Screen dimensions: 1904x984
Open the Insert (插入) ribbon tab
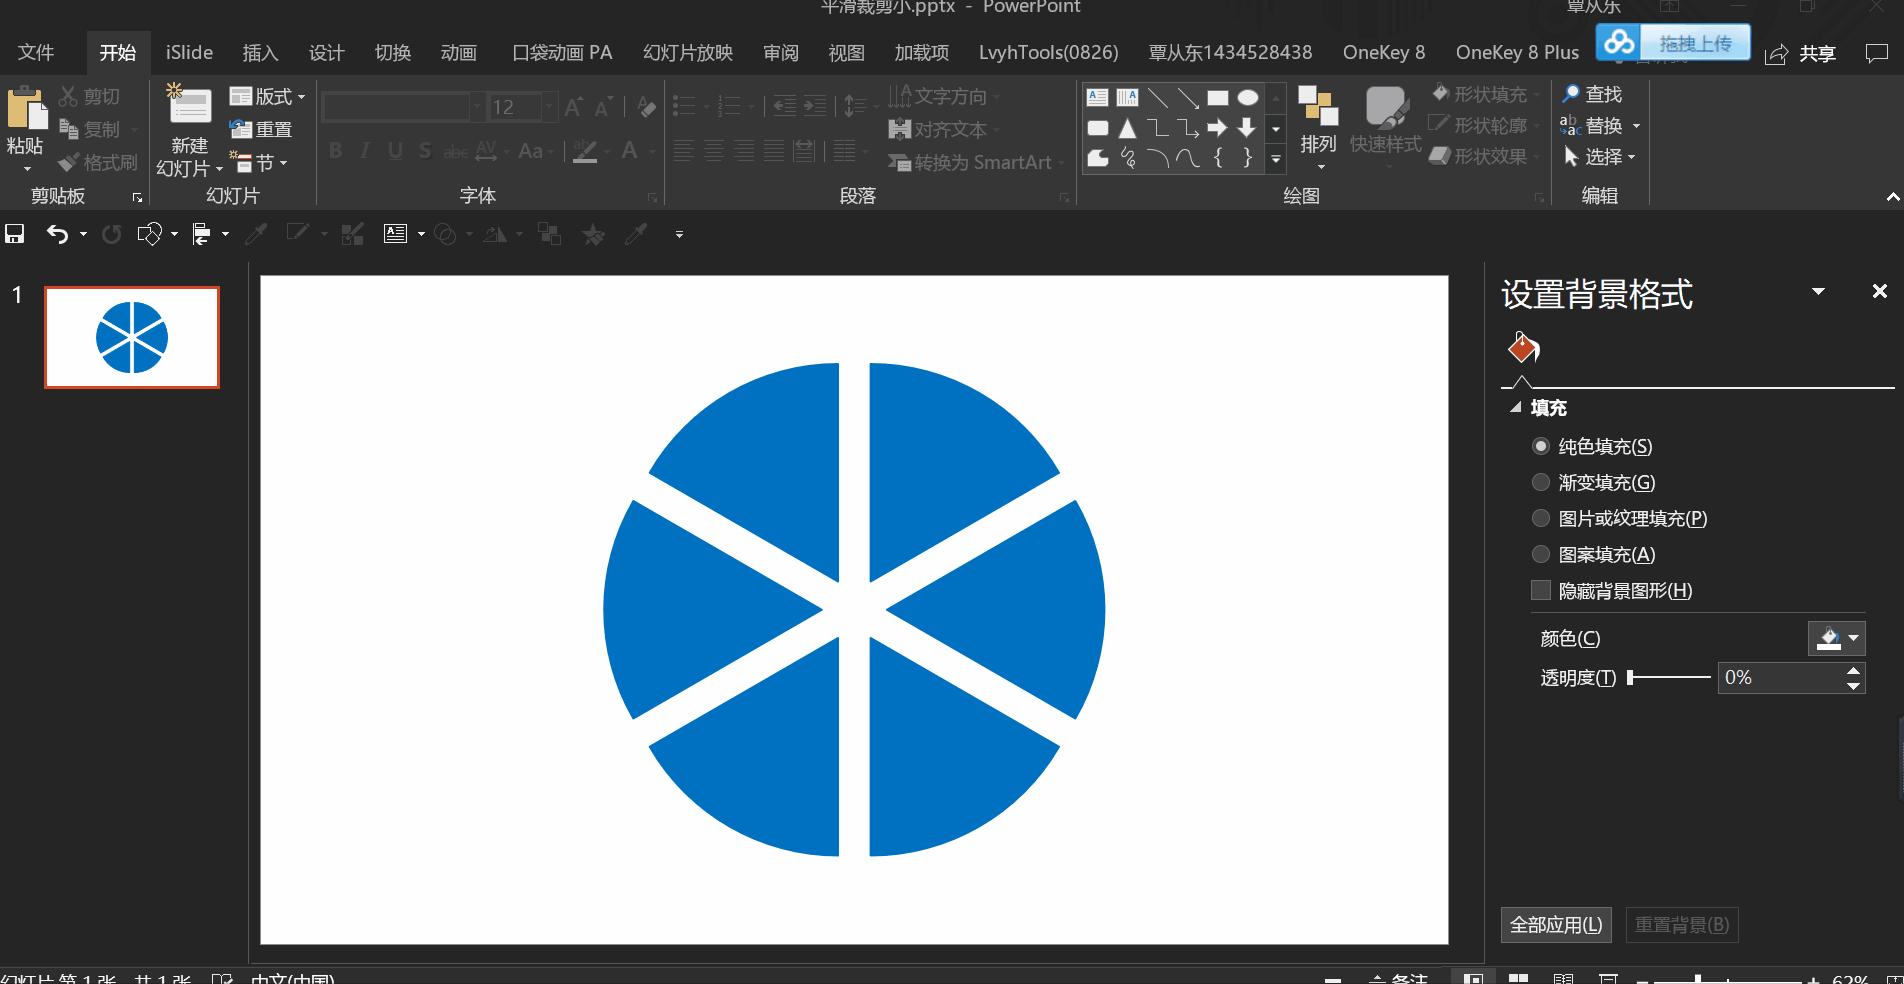click(260, 52)
